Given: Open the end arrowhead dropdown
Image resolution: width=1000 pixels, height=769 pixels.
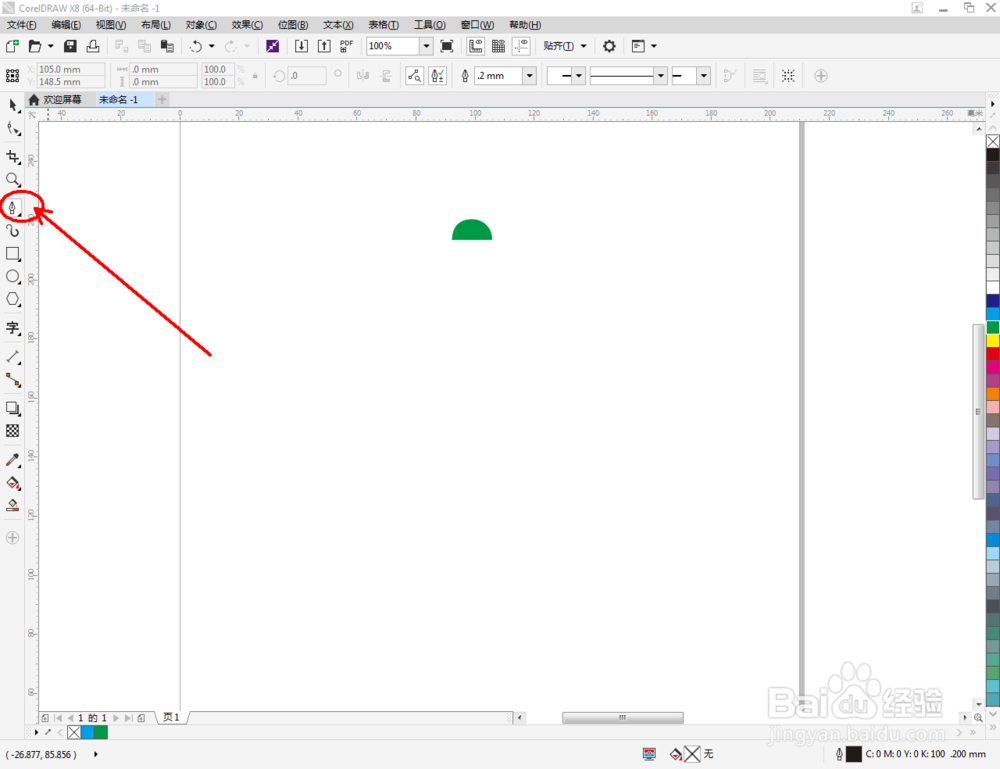Looking at the screenshot, I should (x=703, y=76).
